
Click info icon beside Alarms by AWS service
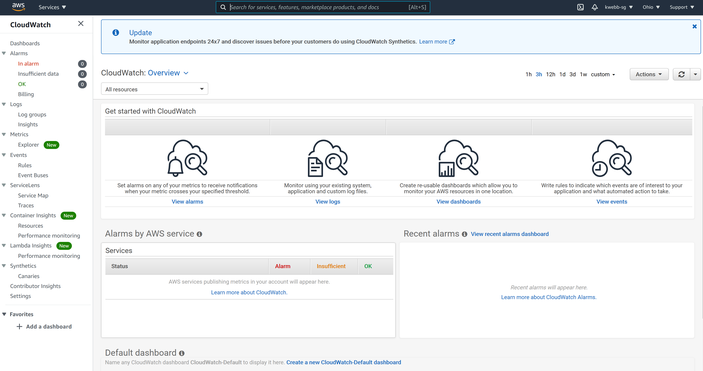[199, 234]
